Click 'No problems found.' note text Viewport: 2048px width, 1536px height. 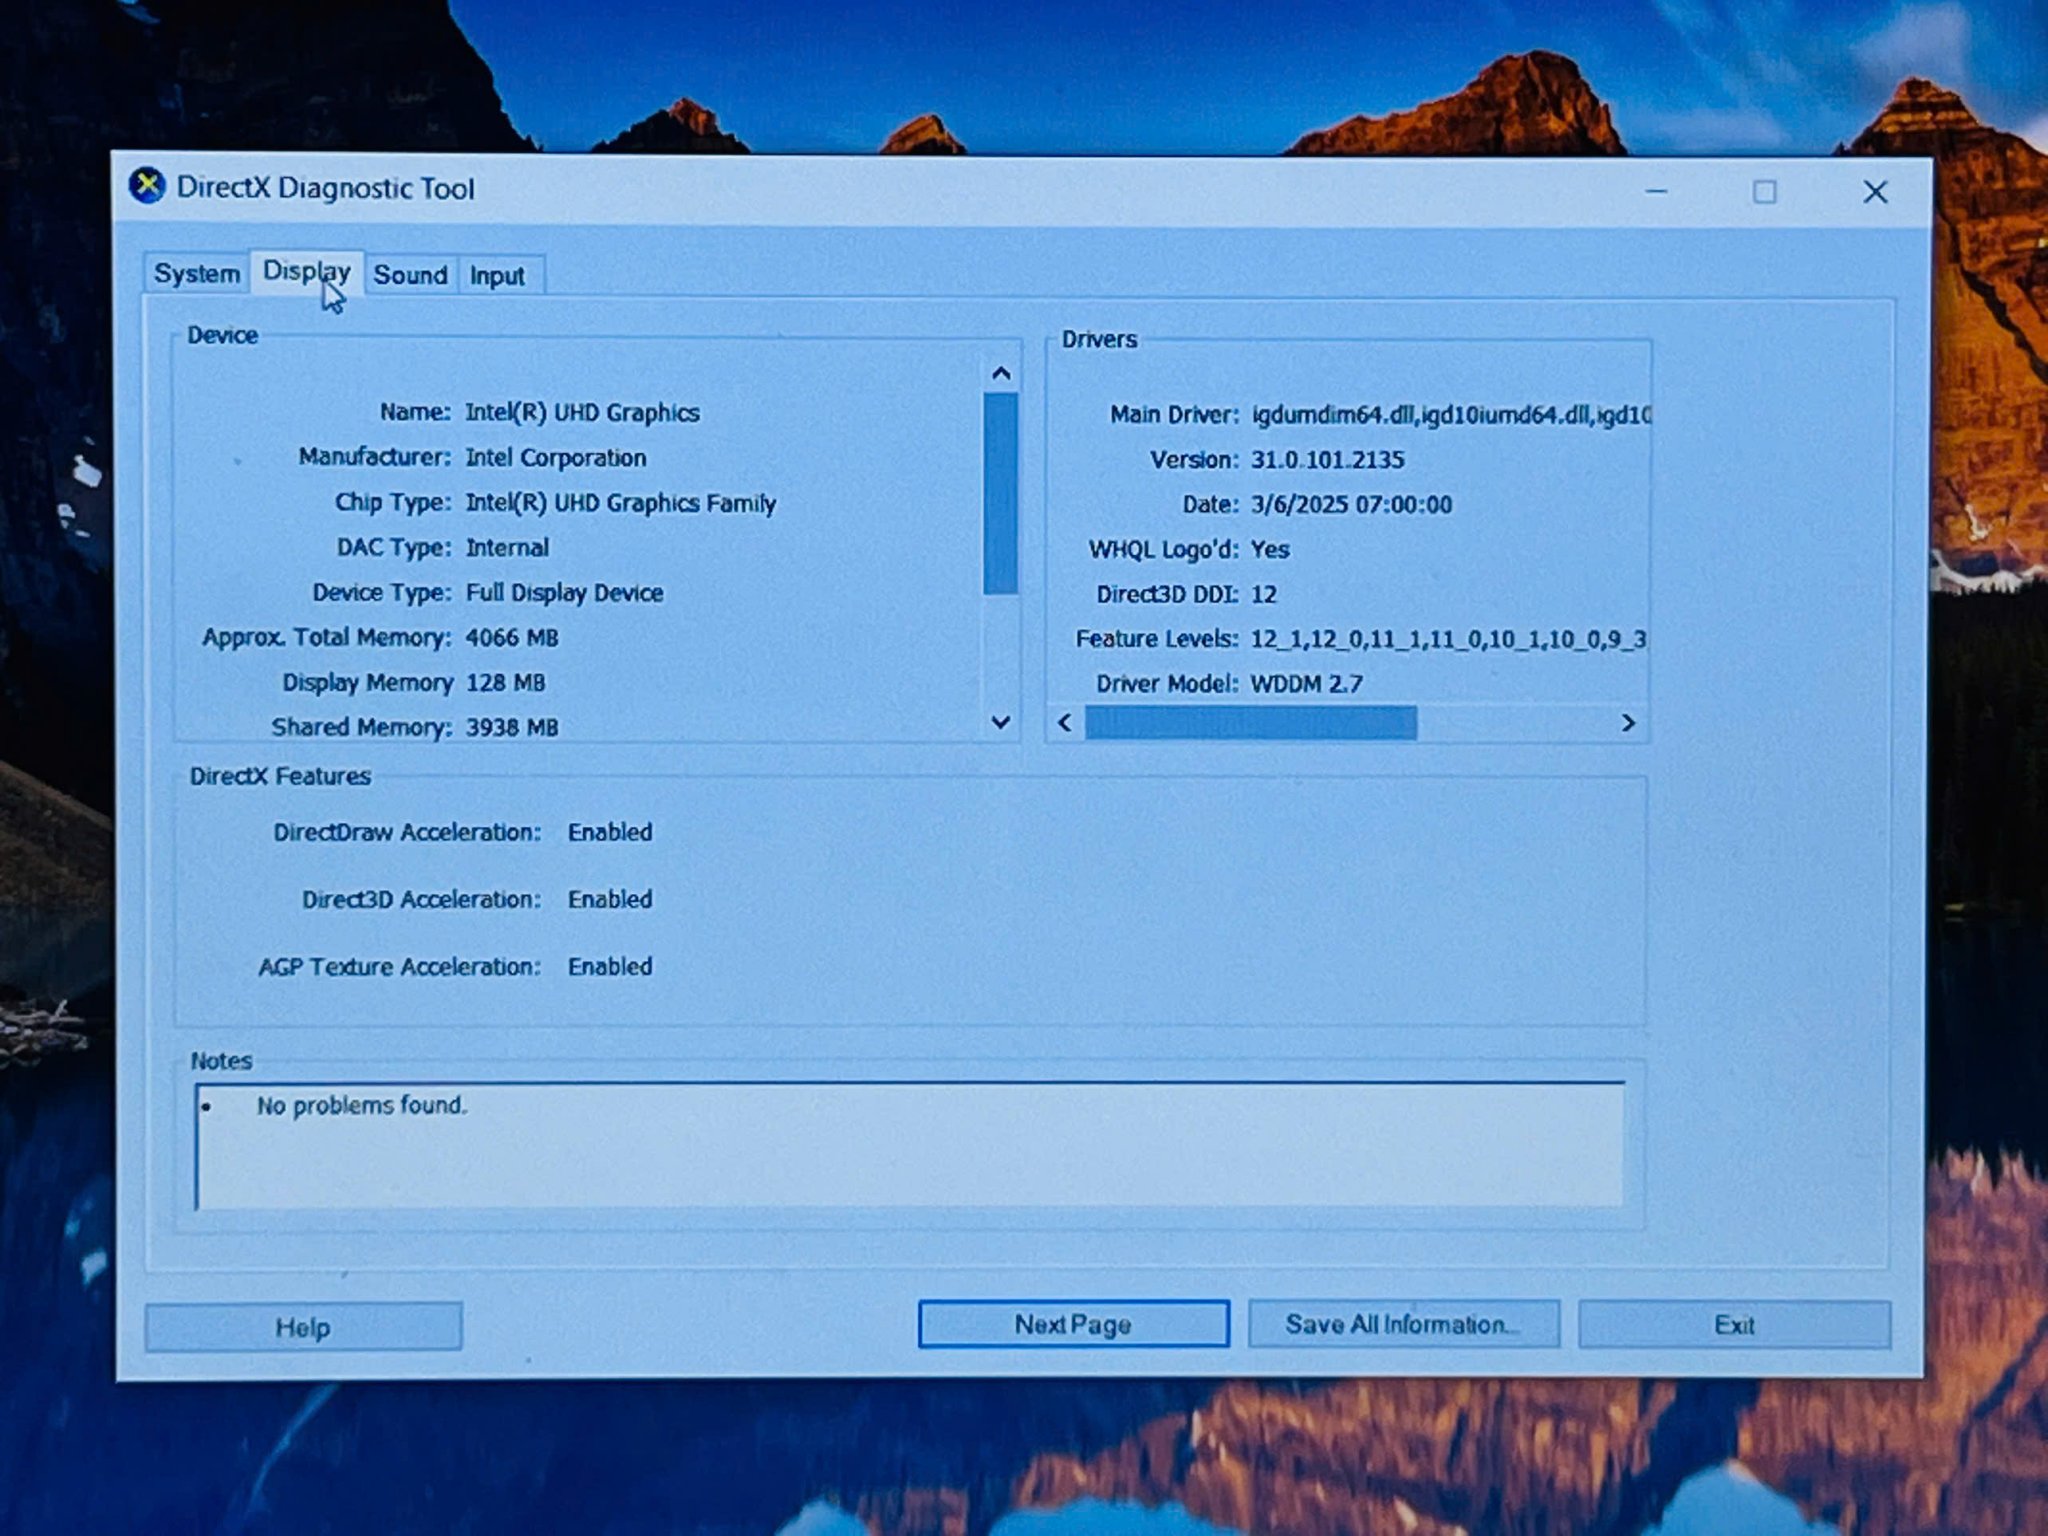(362, 1105)
